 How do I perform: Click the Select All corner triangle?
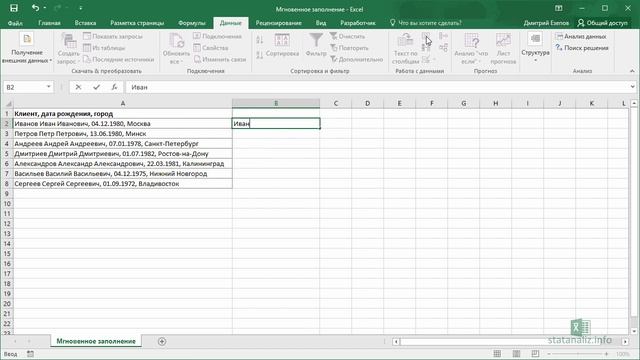8,104
